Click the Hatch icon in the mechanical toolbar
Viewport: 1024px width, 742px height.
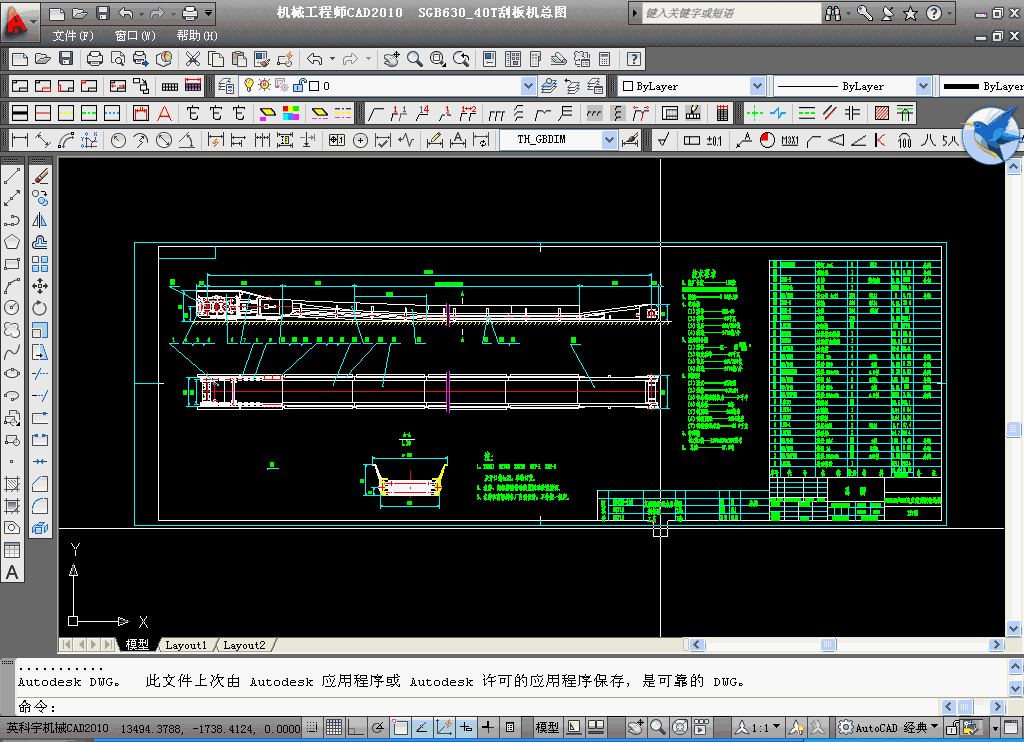[882, 113]
